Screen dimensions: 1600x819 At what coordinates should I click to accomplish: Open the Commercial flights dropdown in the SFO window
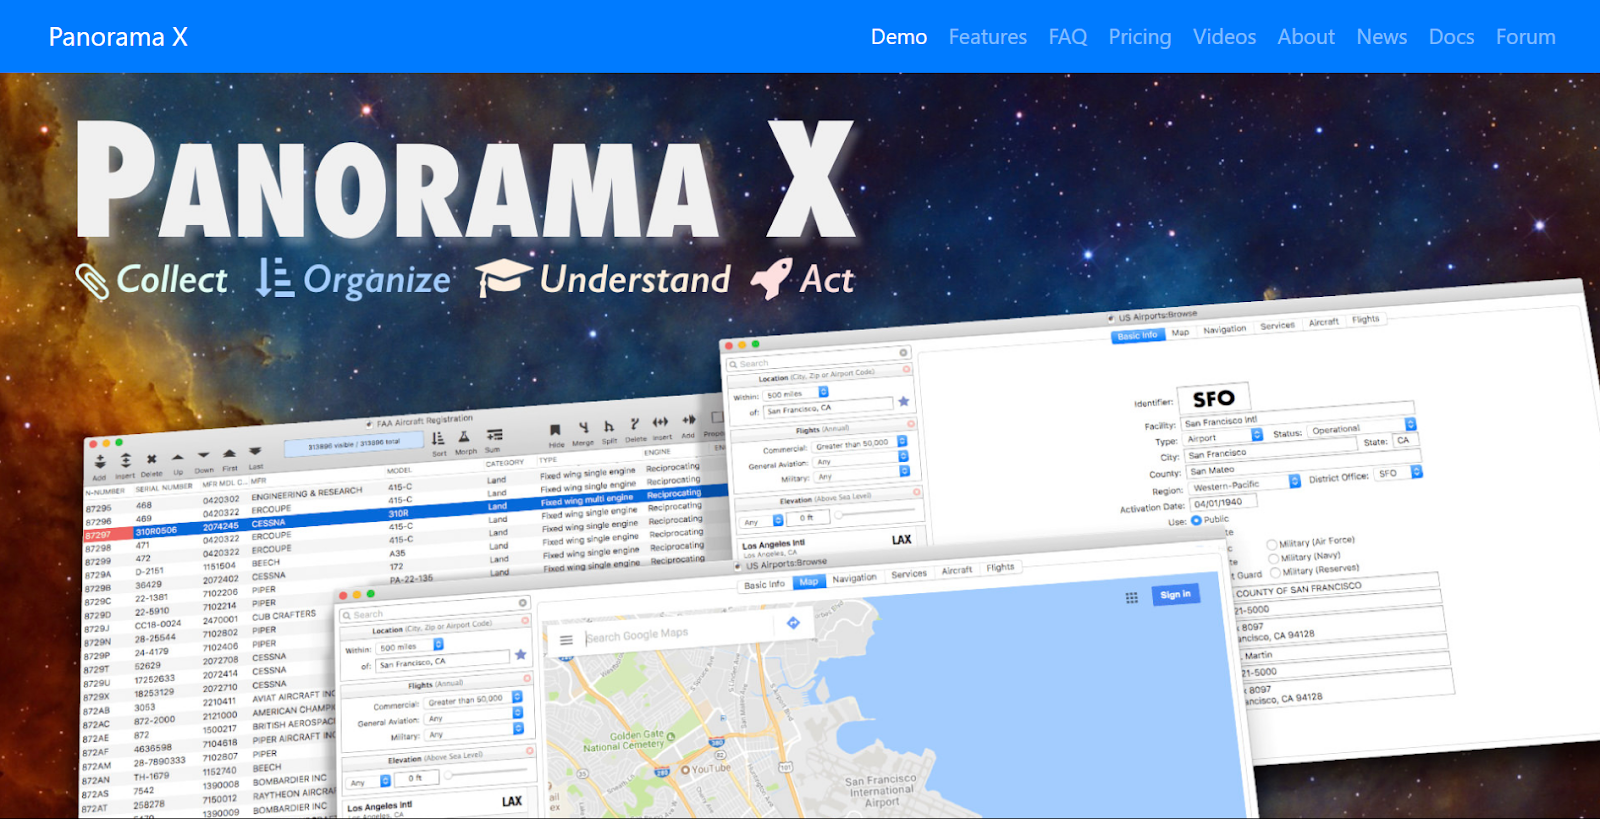(x=859, y=443)
